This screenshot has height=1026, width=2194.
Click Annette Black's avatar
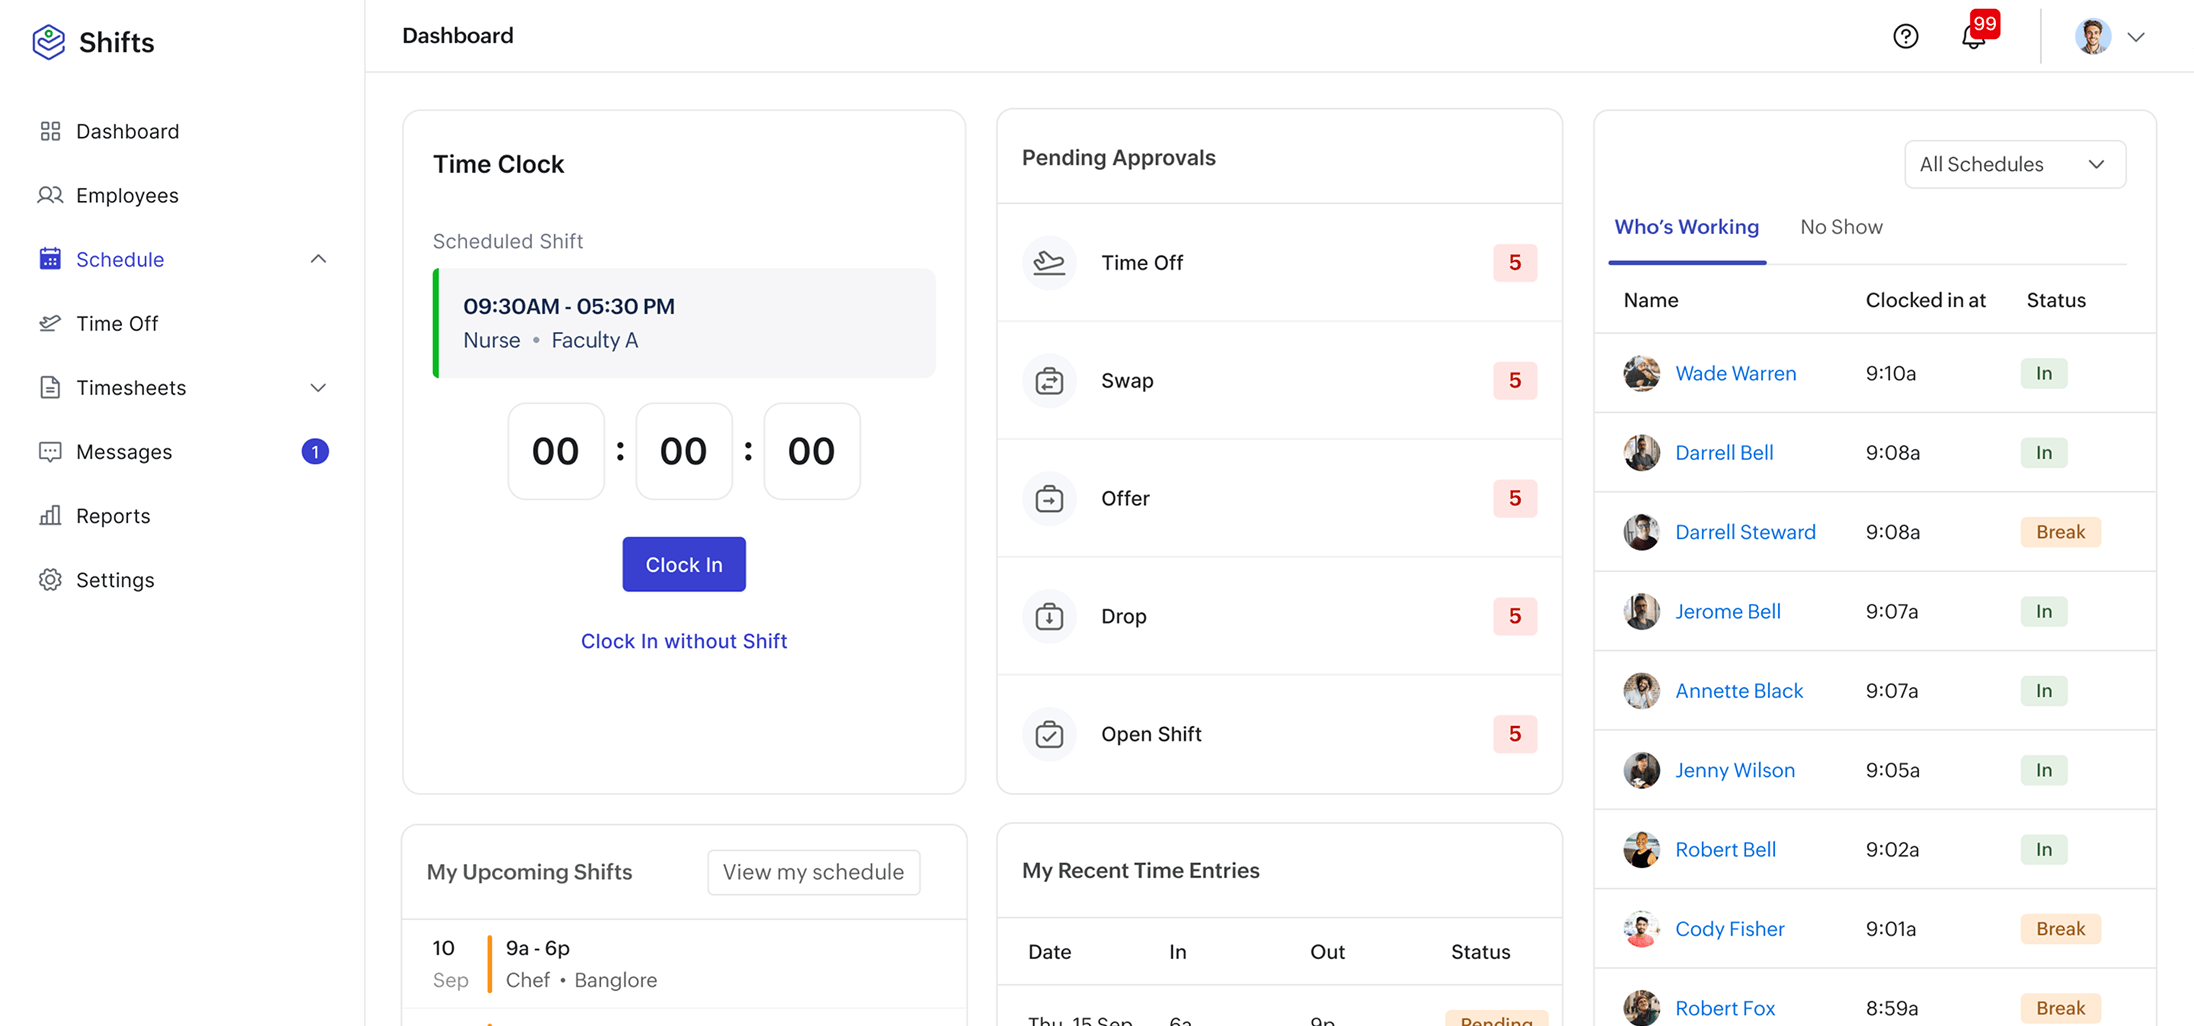(x=1641, y=690)
